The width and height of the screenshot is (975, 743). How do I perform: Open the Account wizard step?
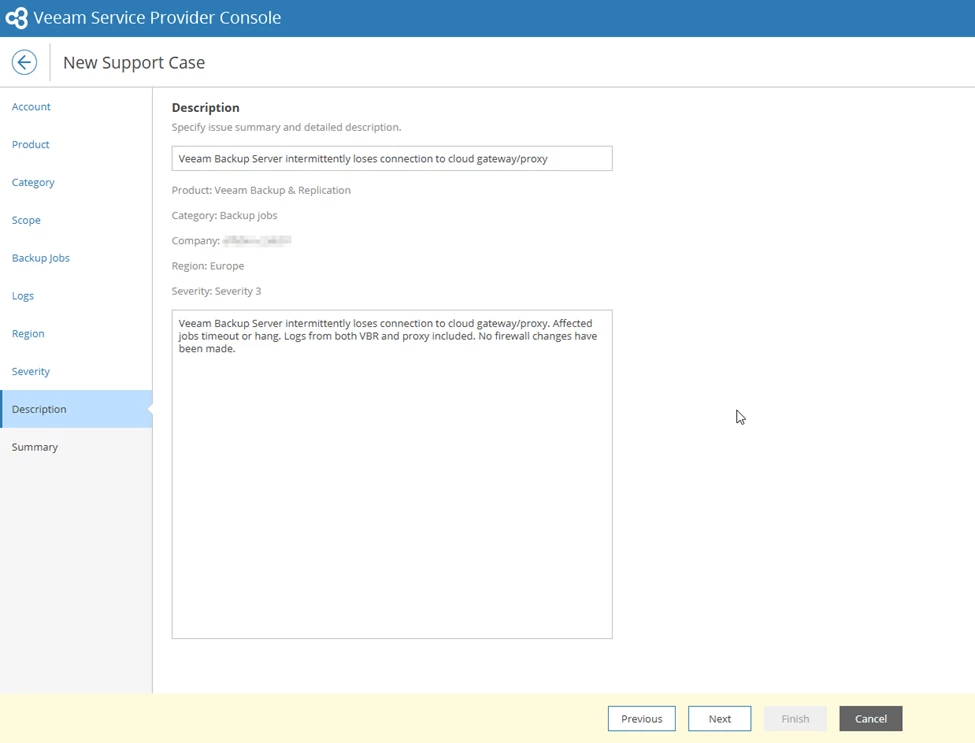pyautogui.click(x=31, y=107)
